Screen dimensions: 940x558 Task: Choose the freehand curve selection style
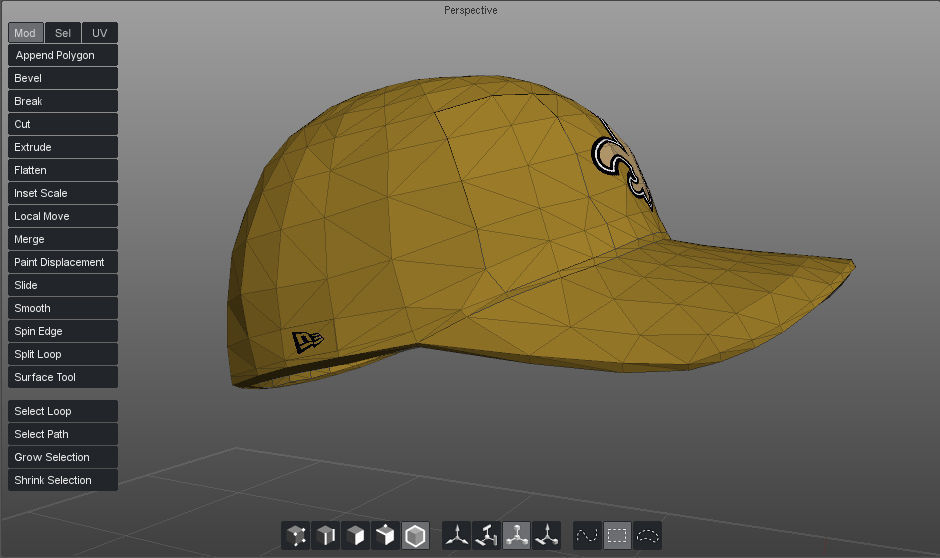click(588, 536)
